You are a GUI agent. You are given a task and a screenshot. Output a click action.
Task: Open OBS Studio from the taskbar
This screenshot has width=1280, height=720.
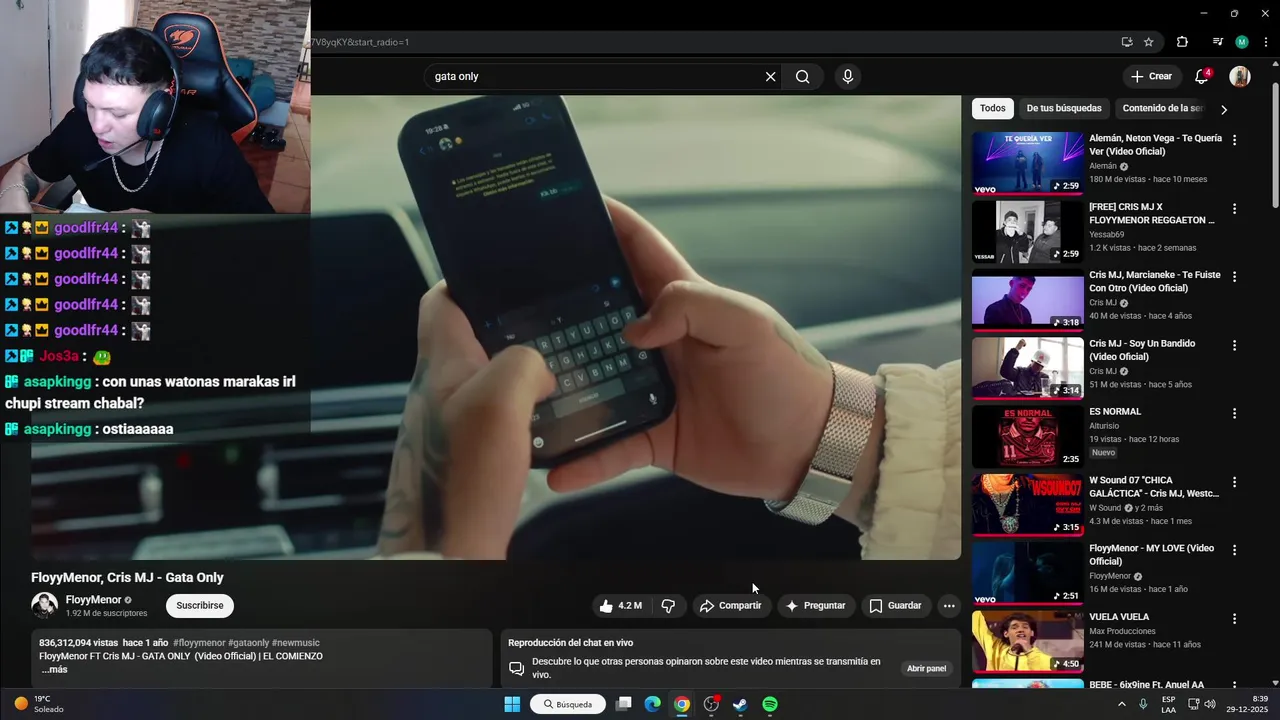point(711,704)
